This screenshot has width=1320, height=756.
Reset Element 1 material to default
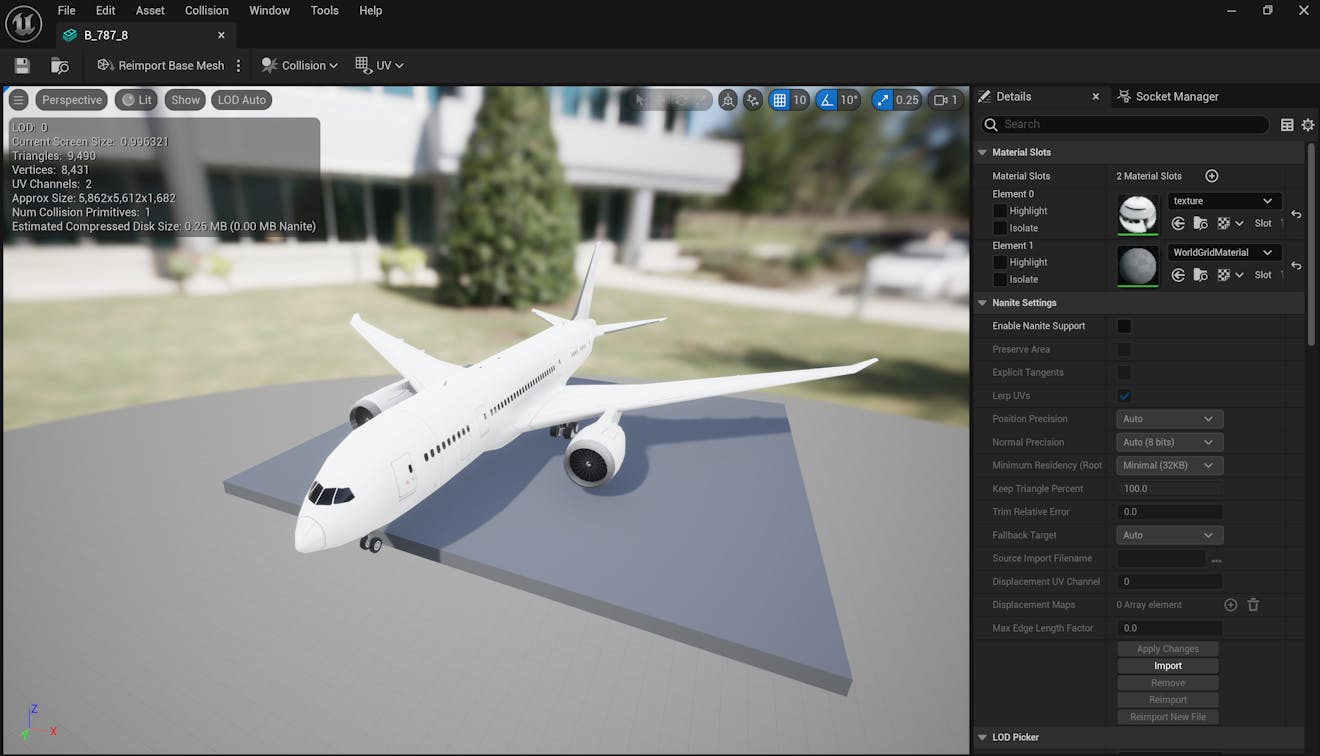(1296, 265)
